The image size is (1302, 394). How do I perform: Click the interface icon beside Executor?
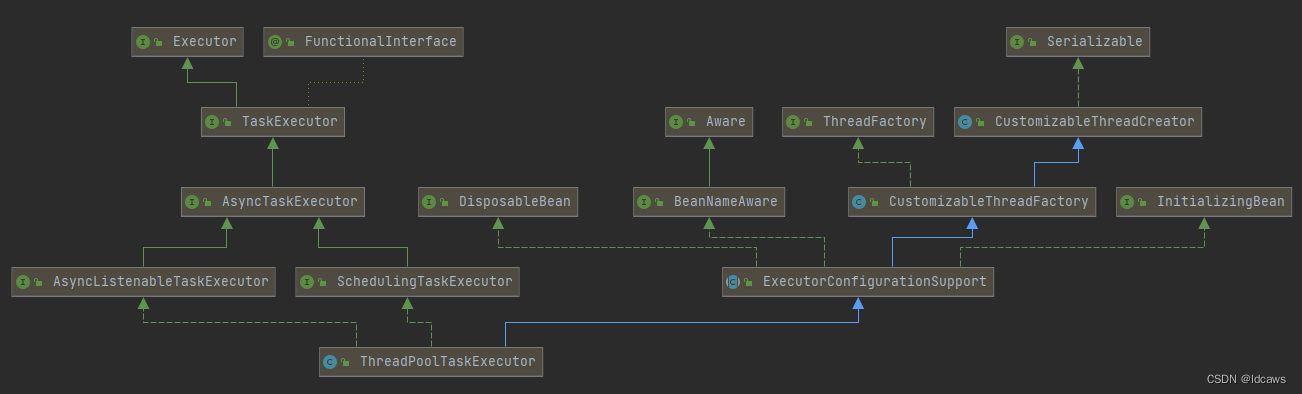pos(143,42)
